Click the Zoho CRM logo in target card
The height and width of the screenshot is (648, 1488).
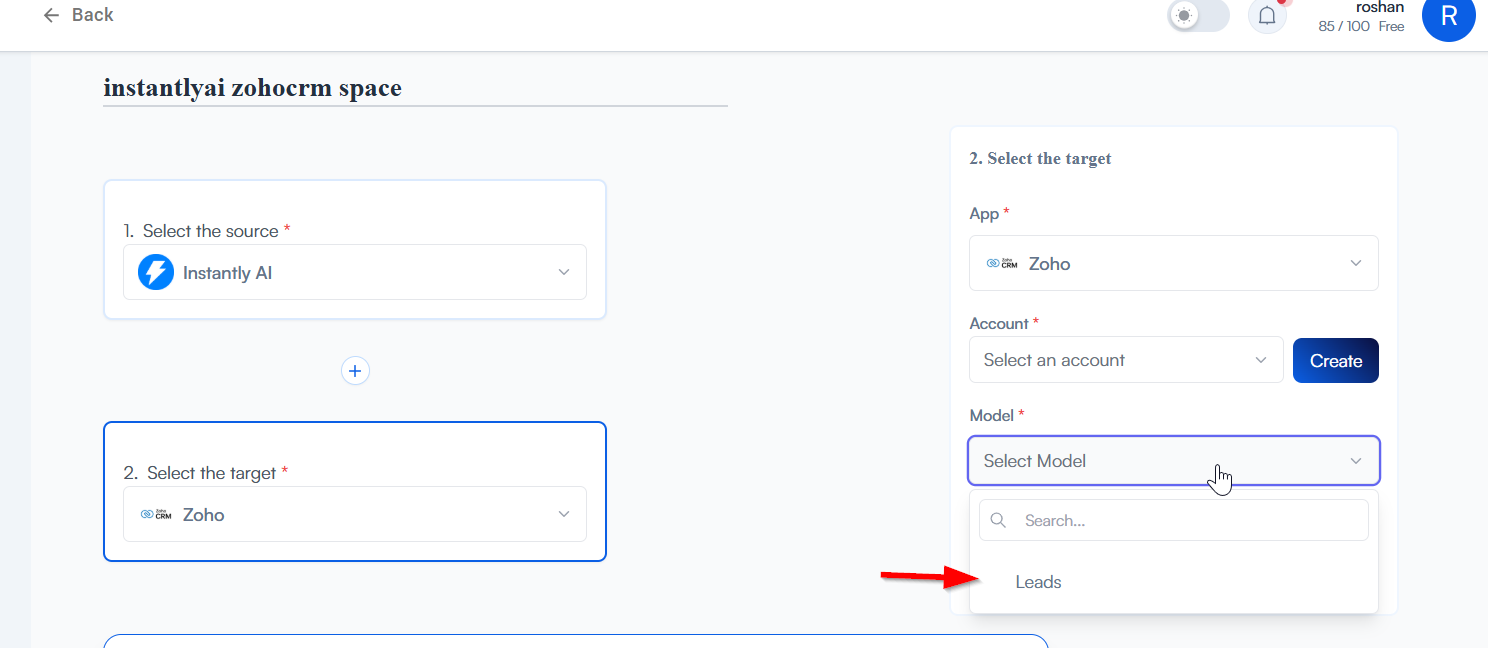(156, 515)
